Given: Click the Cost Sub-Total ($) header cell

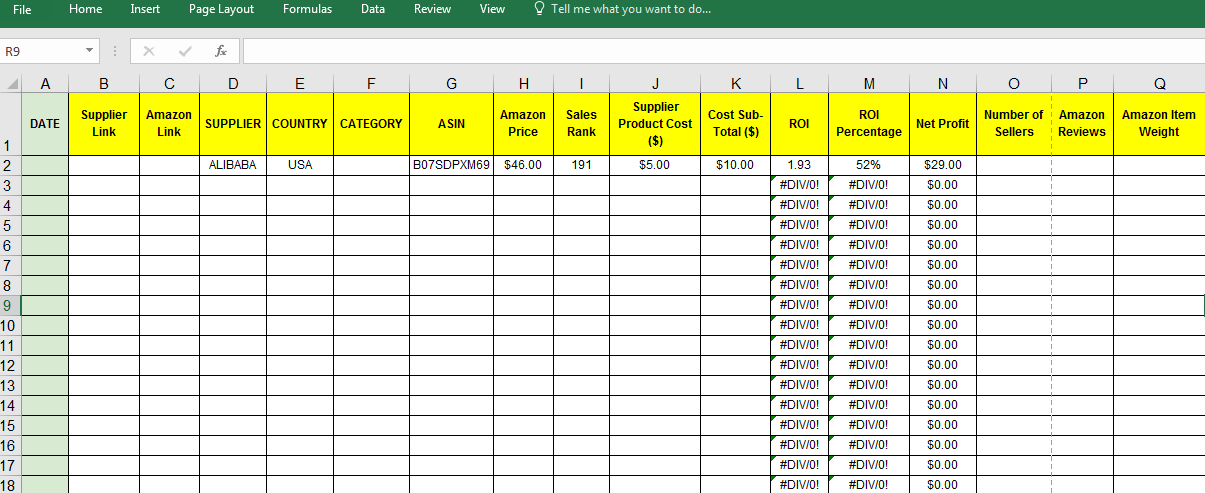Looking at the screenshot, I should click(735, 124).
